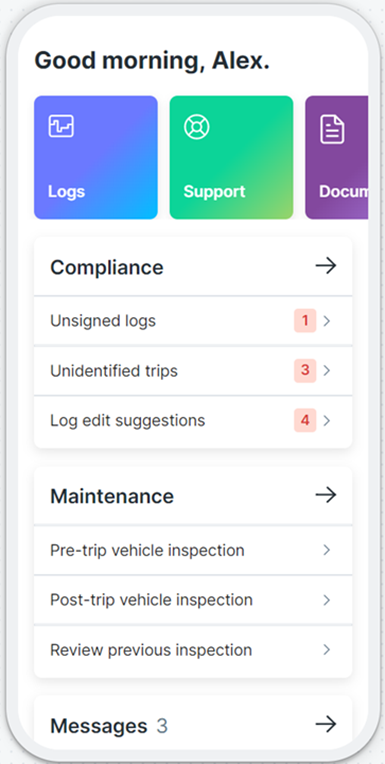
Task: Tap the Messages heading with count 3
Action: pyautogui.click(x=109, y=726)
